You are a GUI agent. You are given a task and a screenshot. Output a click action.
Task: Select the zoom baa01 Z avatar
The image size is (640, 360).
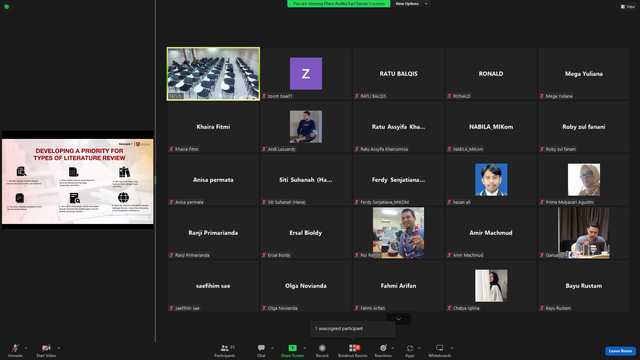tap(306, 73)
